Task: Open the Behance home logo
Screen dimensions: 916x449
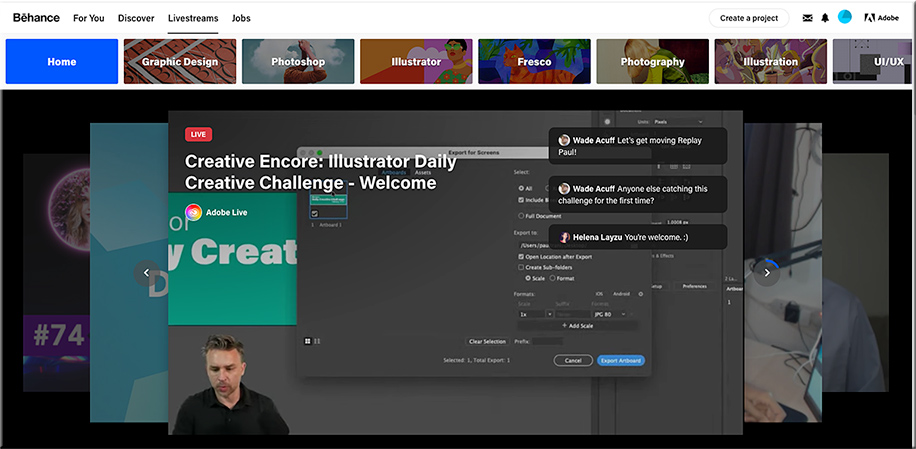Action: [x=36, y=18]
